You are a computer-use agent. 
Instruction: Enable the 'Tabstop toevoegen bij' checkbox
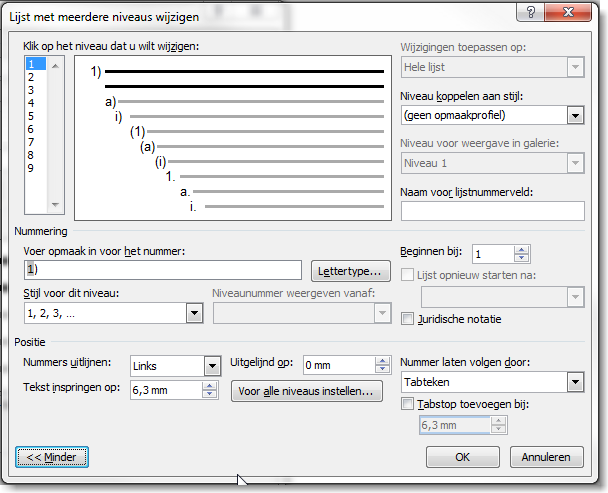pyautogui.click(x=407, y=404)
